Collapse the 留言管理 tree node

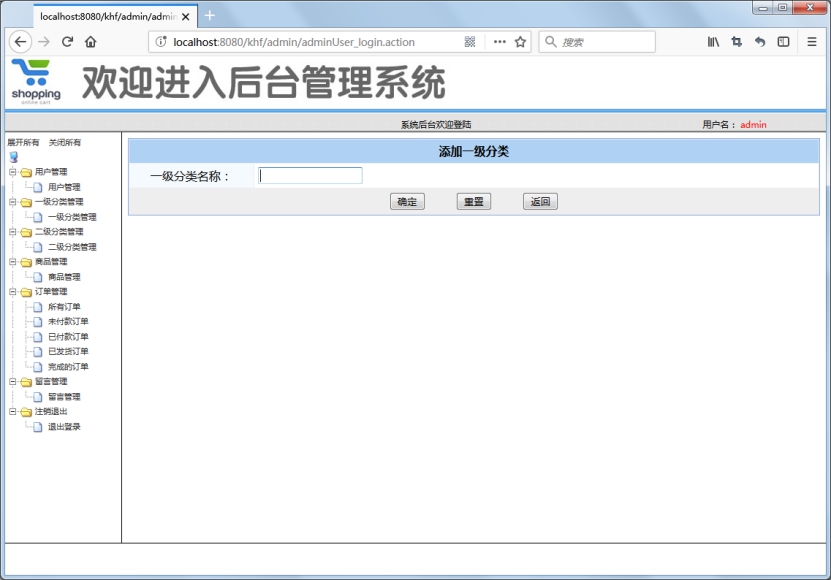(x=13, y=382)
